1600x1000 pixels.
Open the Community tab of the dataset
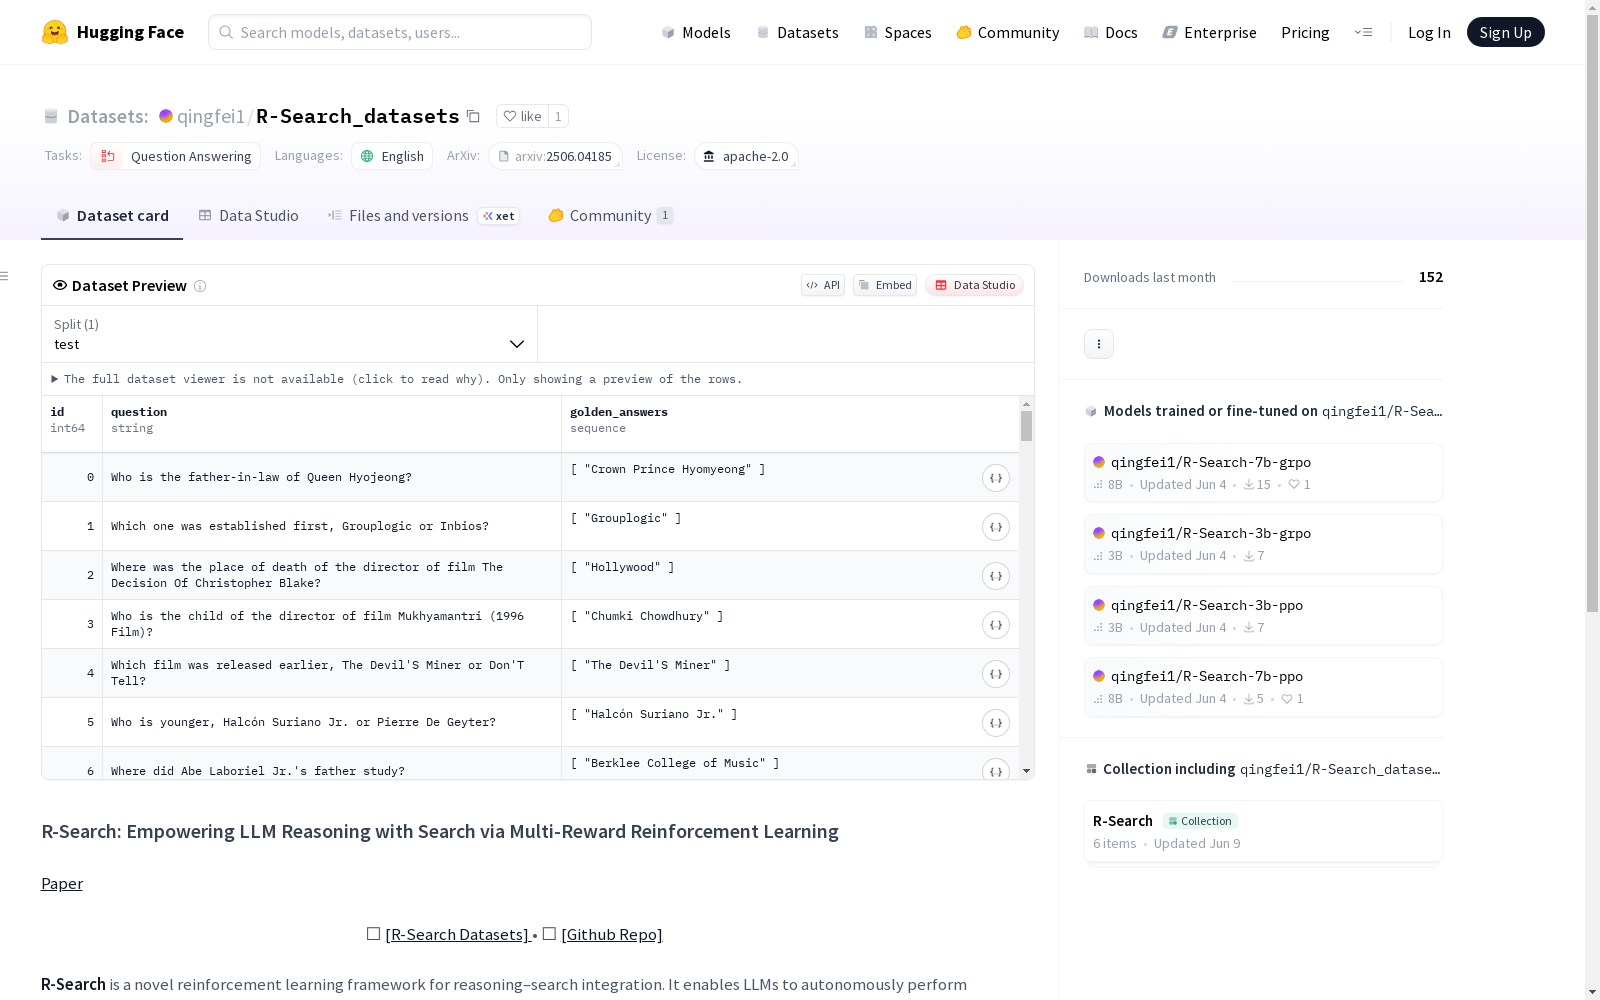click(x=611, y=216)
